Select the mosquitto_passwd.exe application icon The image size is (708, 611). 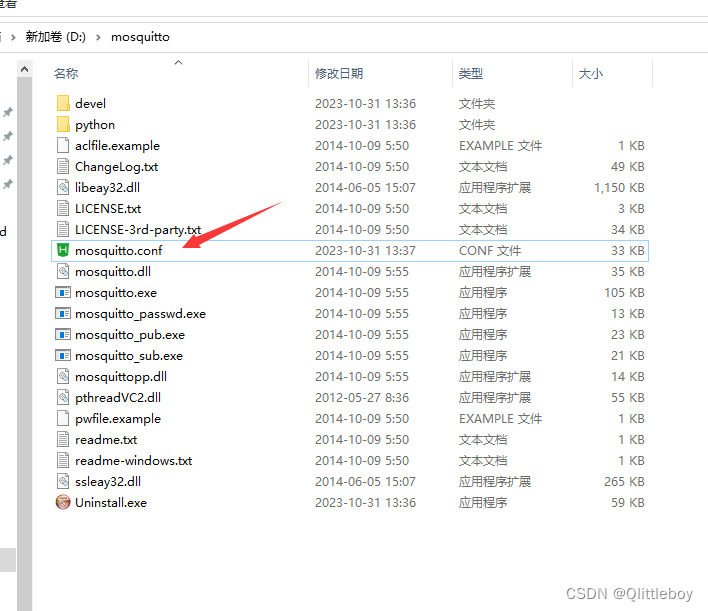tap(63, 313)
